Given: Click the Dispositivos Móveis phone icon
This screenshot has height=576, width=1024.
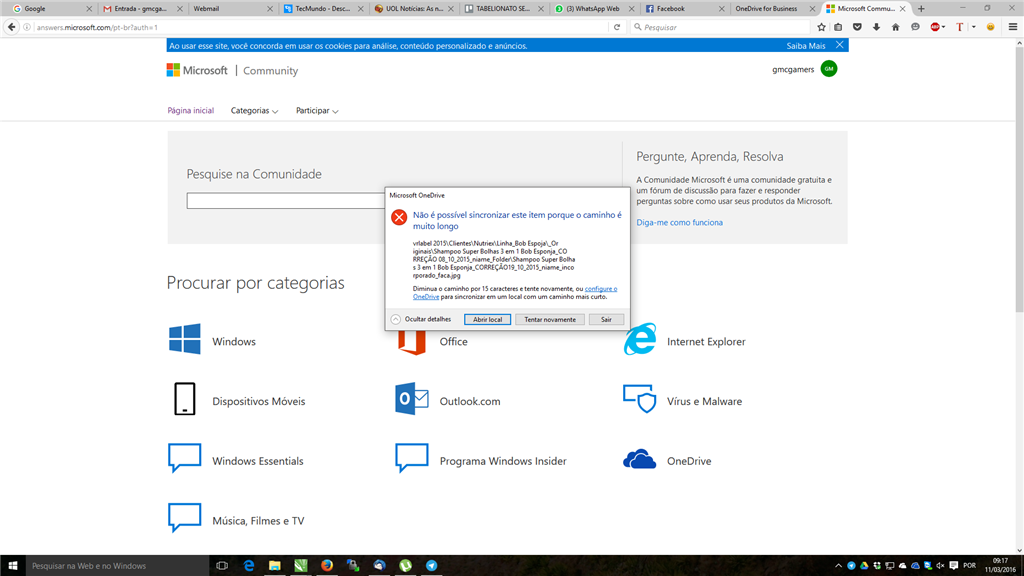Looking at the screenshot, I should tap(185, 399).
